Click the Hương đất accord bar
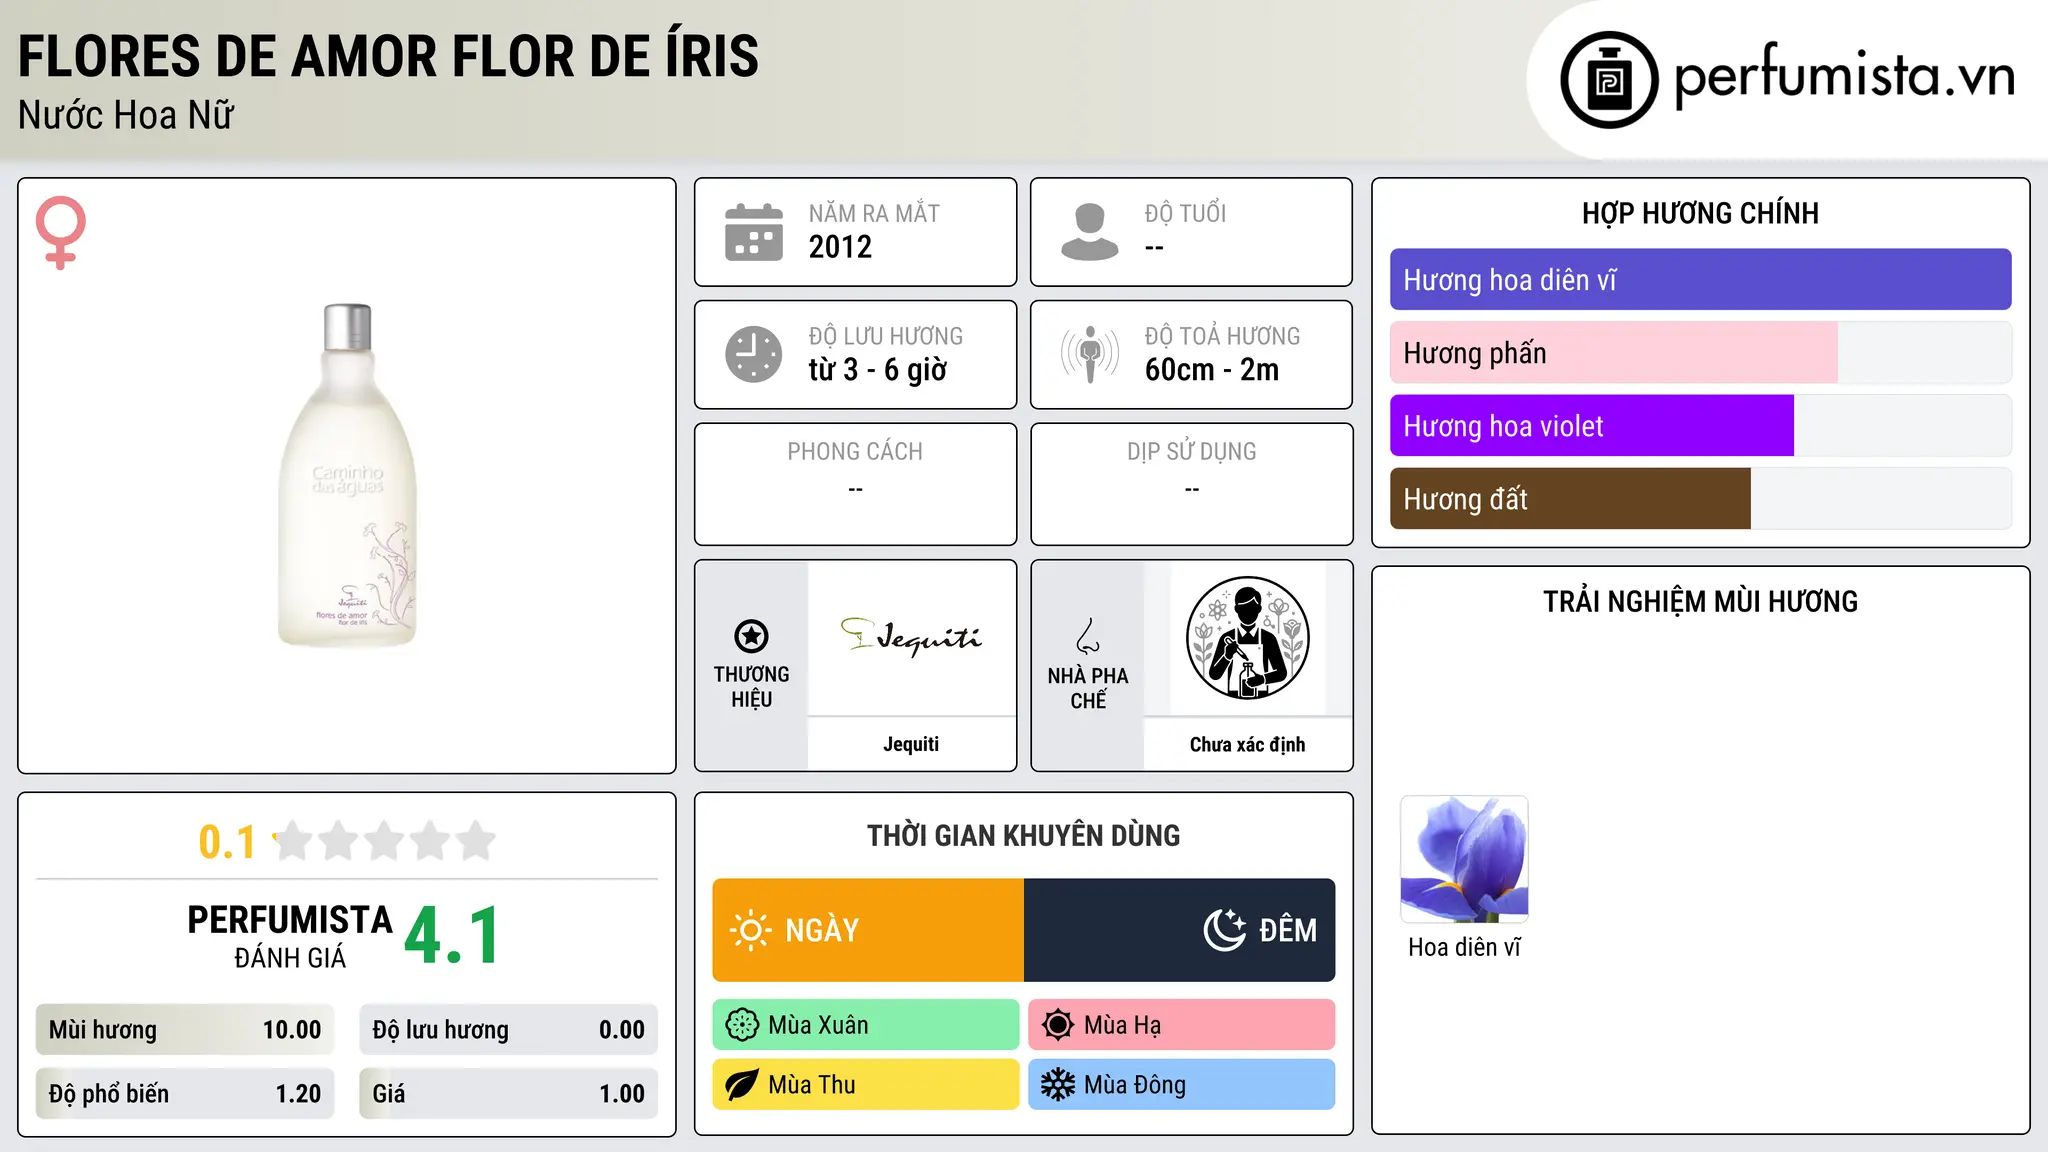Viewport: 2048px width, 1152px height. (x=1700, y=499)
